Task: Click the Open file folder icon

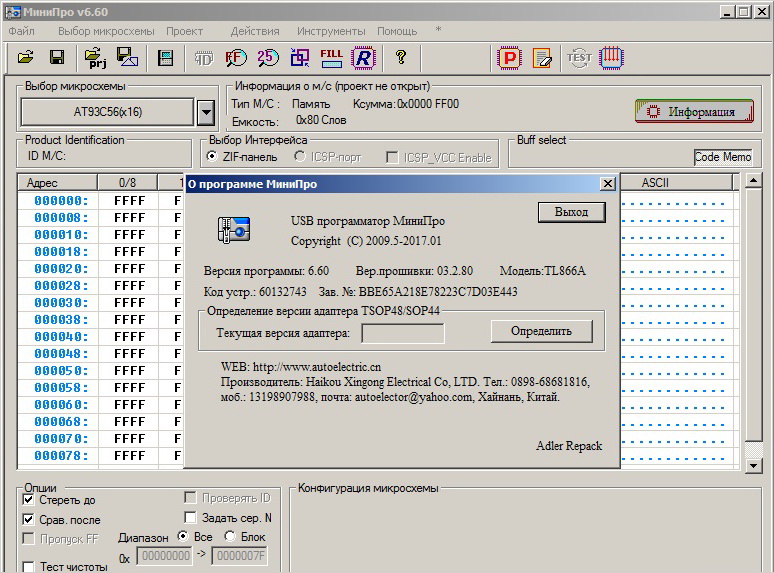Action: click(x=26, y=58)
